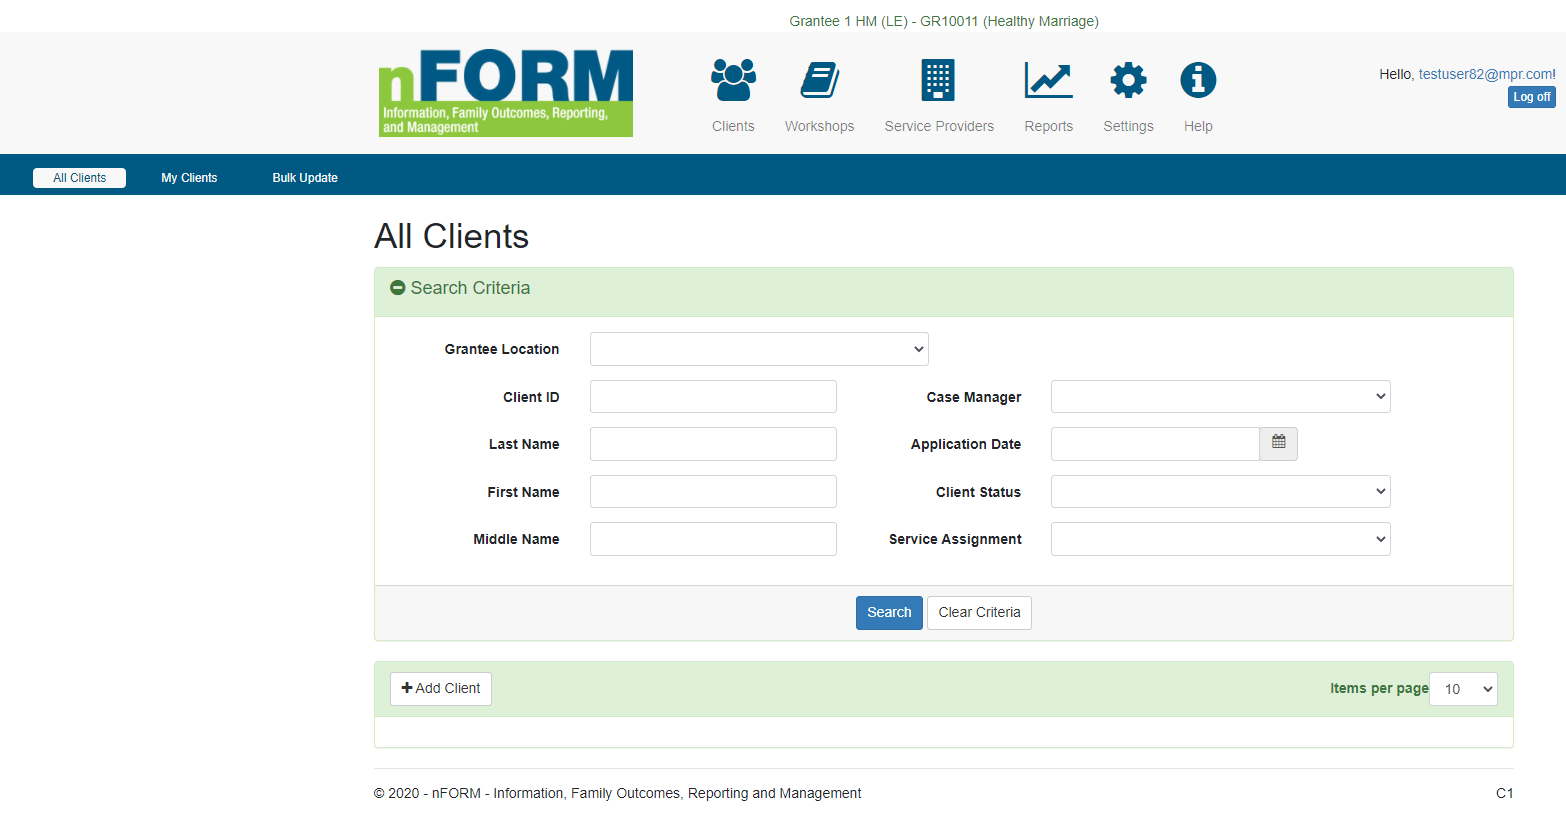Open the Client Status dropdown
This screenshot has width=1566, height=821.
[1220, 492]
